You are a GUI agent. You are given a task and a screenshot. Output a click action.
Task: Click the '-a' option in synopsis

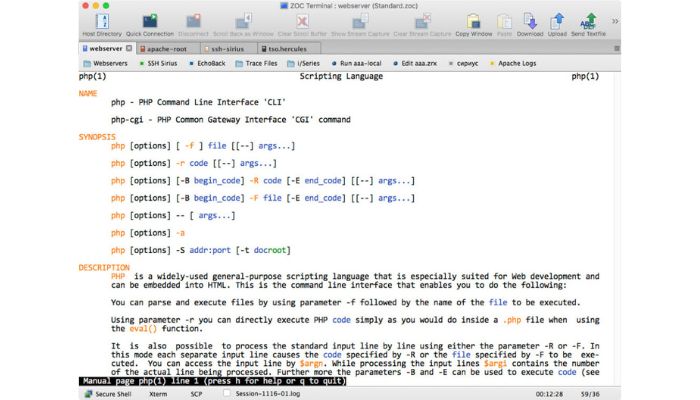[x=180, y=233]
